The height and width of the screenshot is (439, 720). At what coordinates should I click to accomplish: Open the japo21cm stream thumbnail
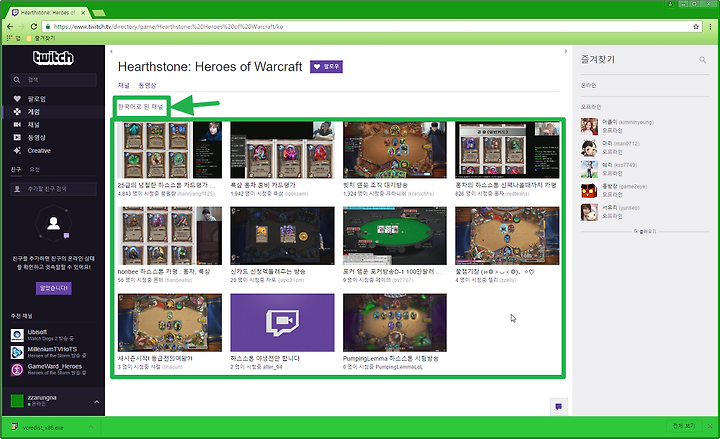tap(282, 236)
